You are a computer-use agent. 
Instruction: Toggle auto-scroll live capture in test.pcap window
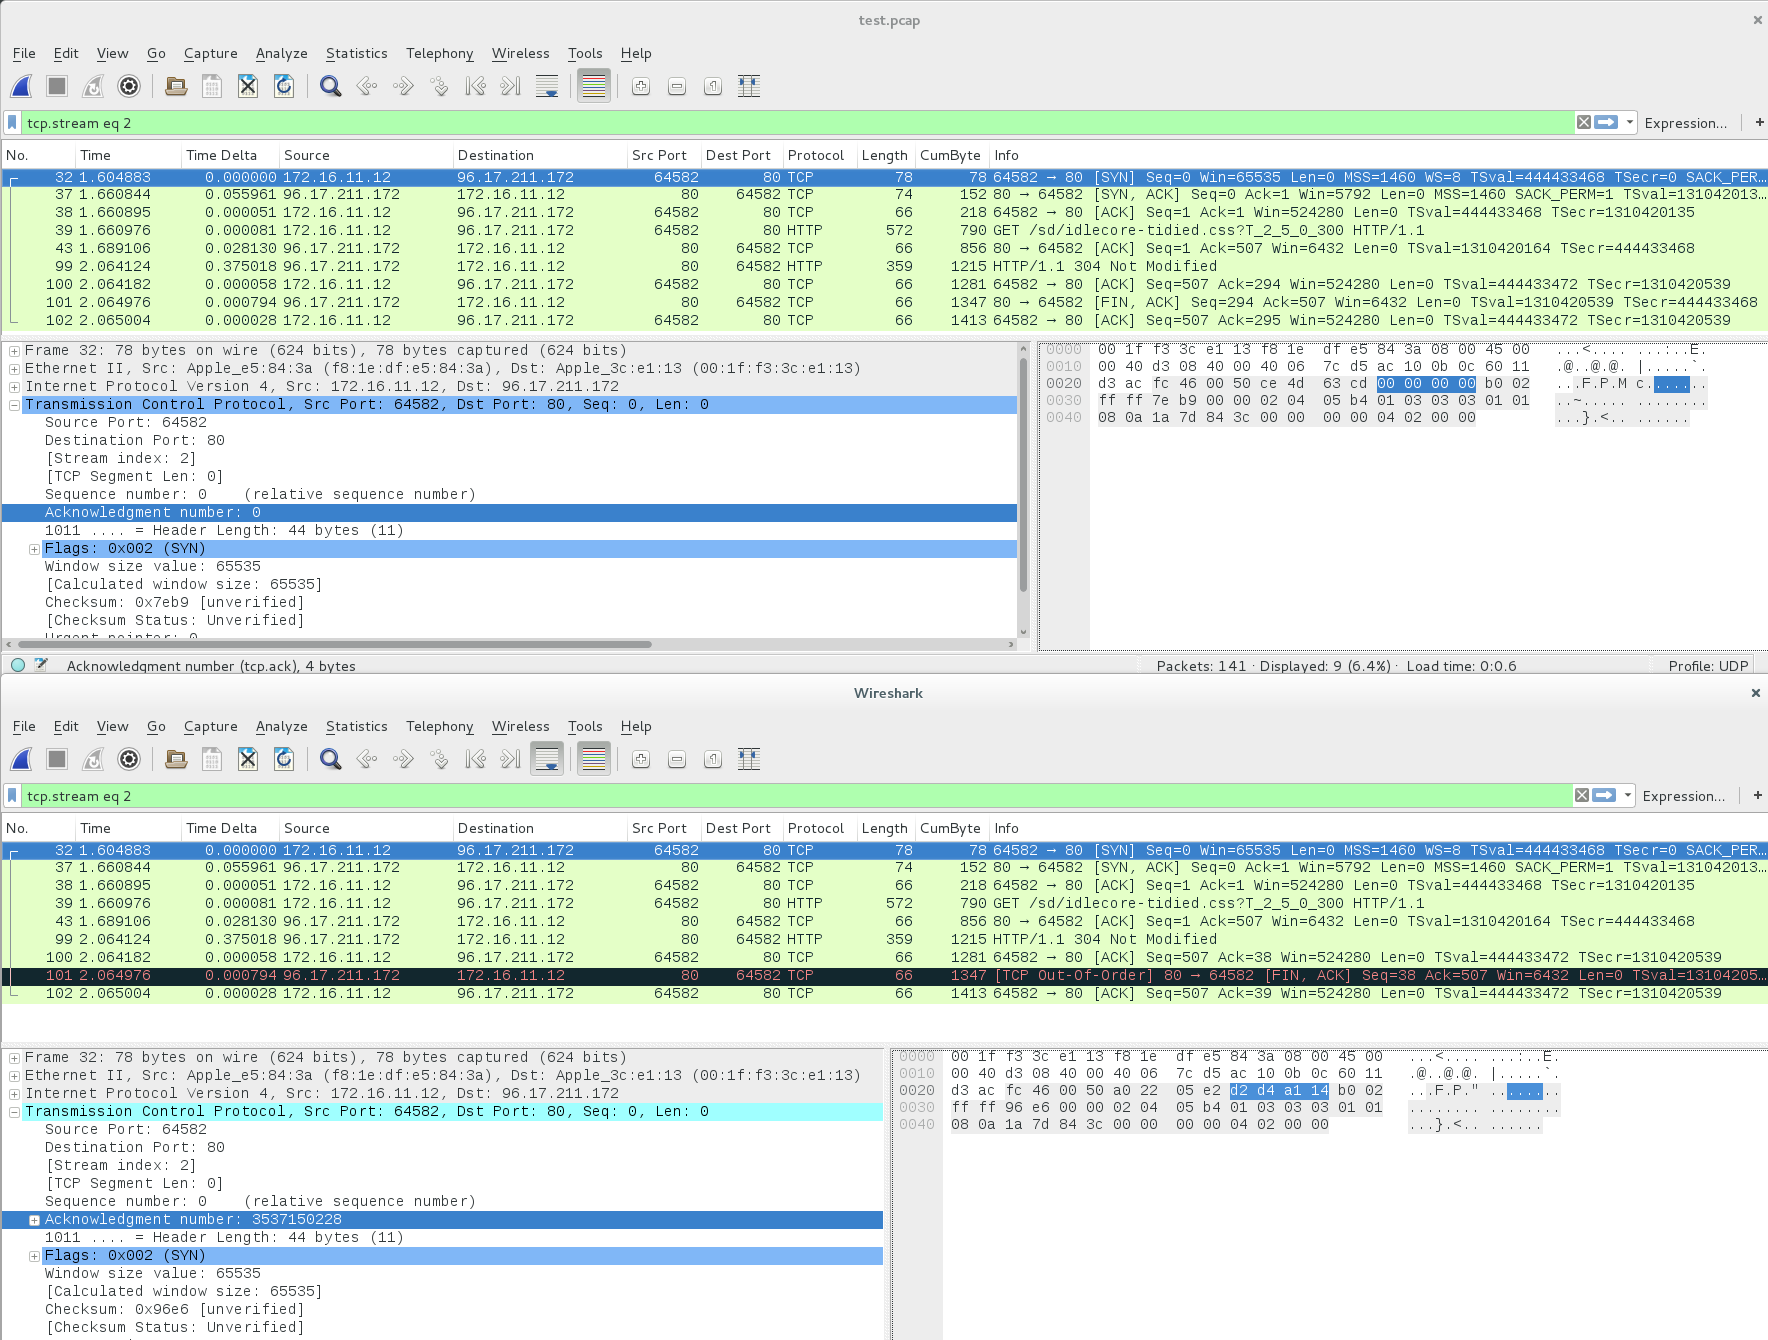pyautogui.click(x=547, y=87)
